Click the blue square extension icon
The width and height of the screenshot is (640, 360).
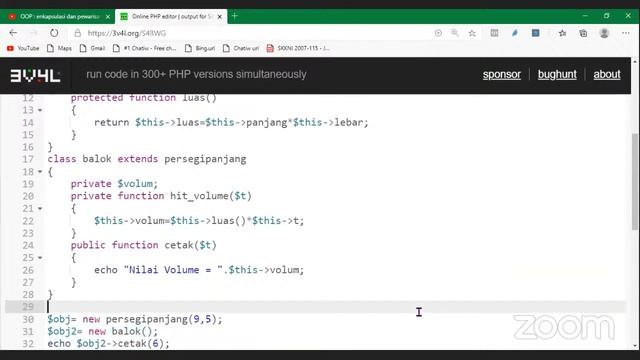click(x=536, y=33)
